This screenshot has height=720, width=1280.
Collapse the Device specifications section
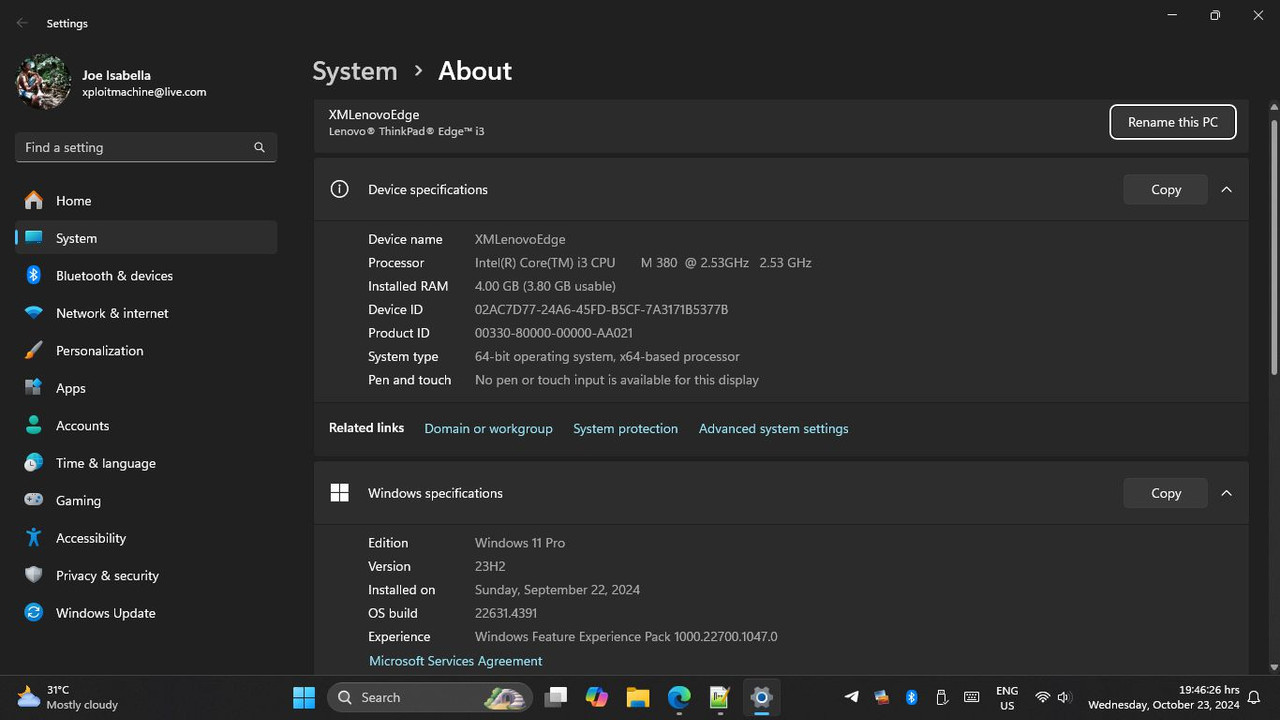click(1226, 190)
